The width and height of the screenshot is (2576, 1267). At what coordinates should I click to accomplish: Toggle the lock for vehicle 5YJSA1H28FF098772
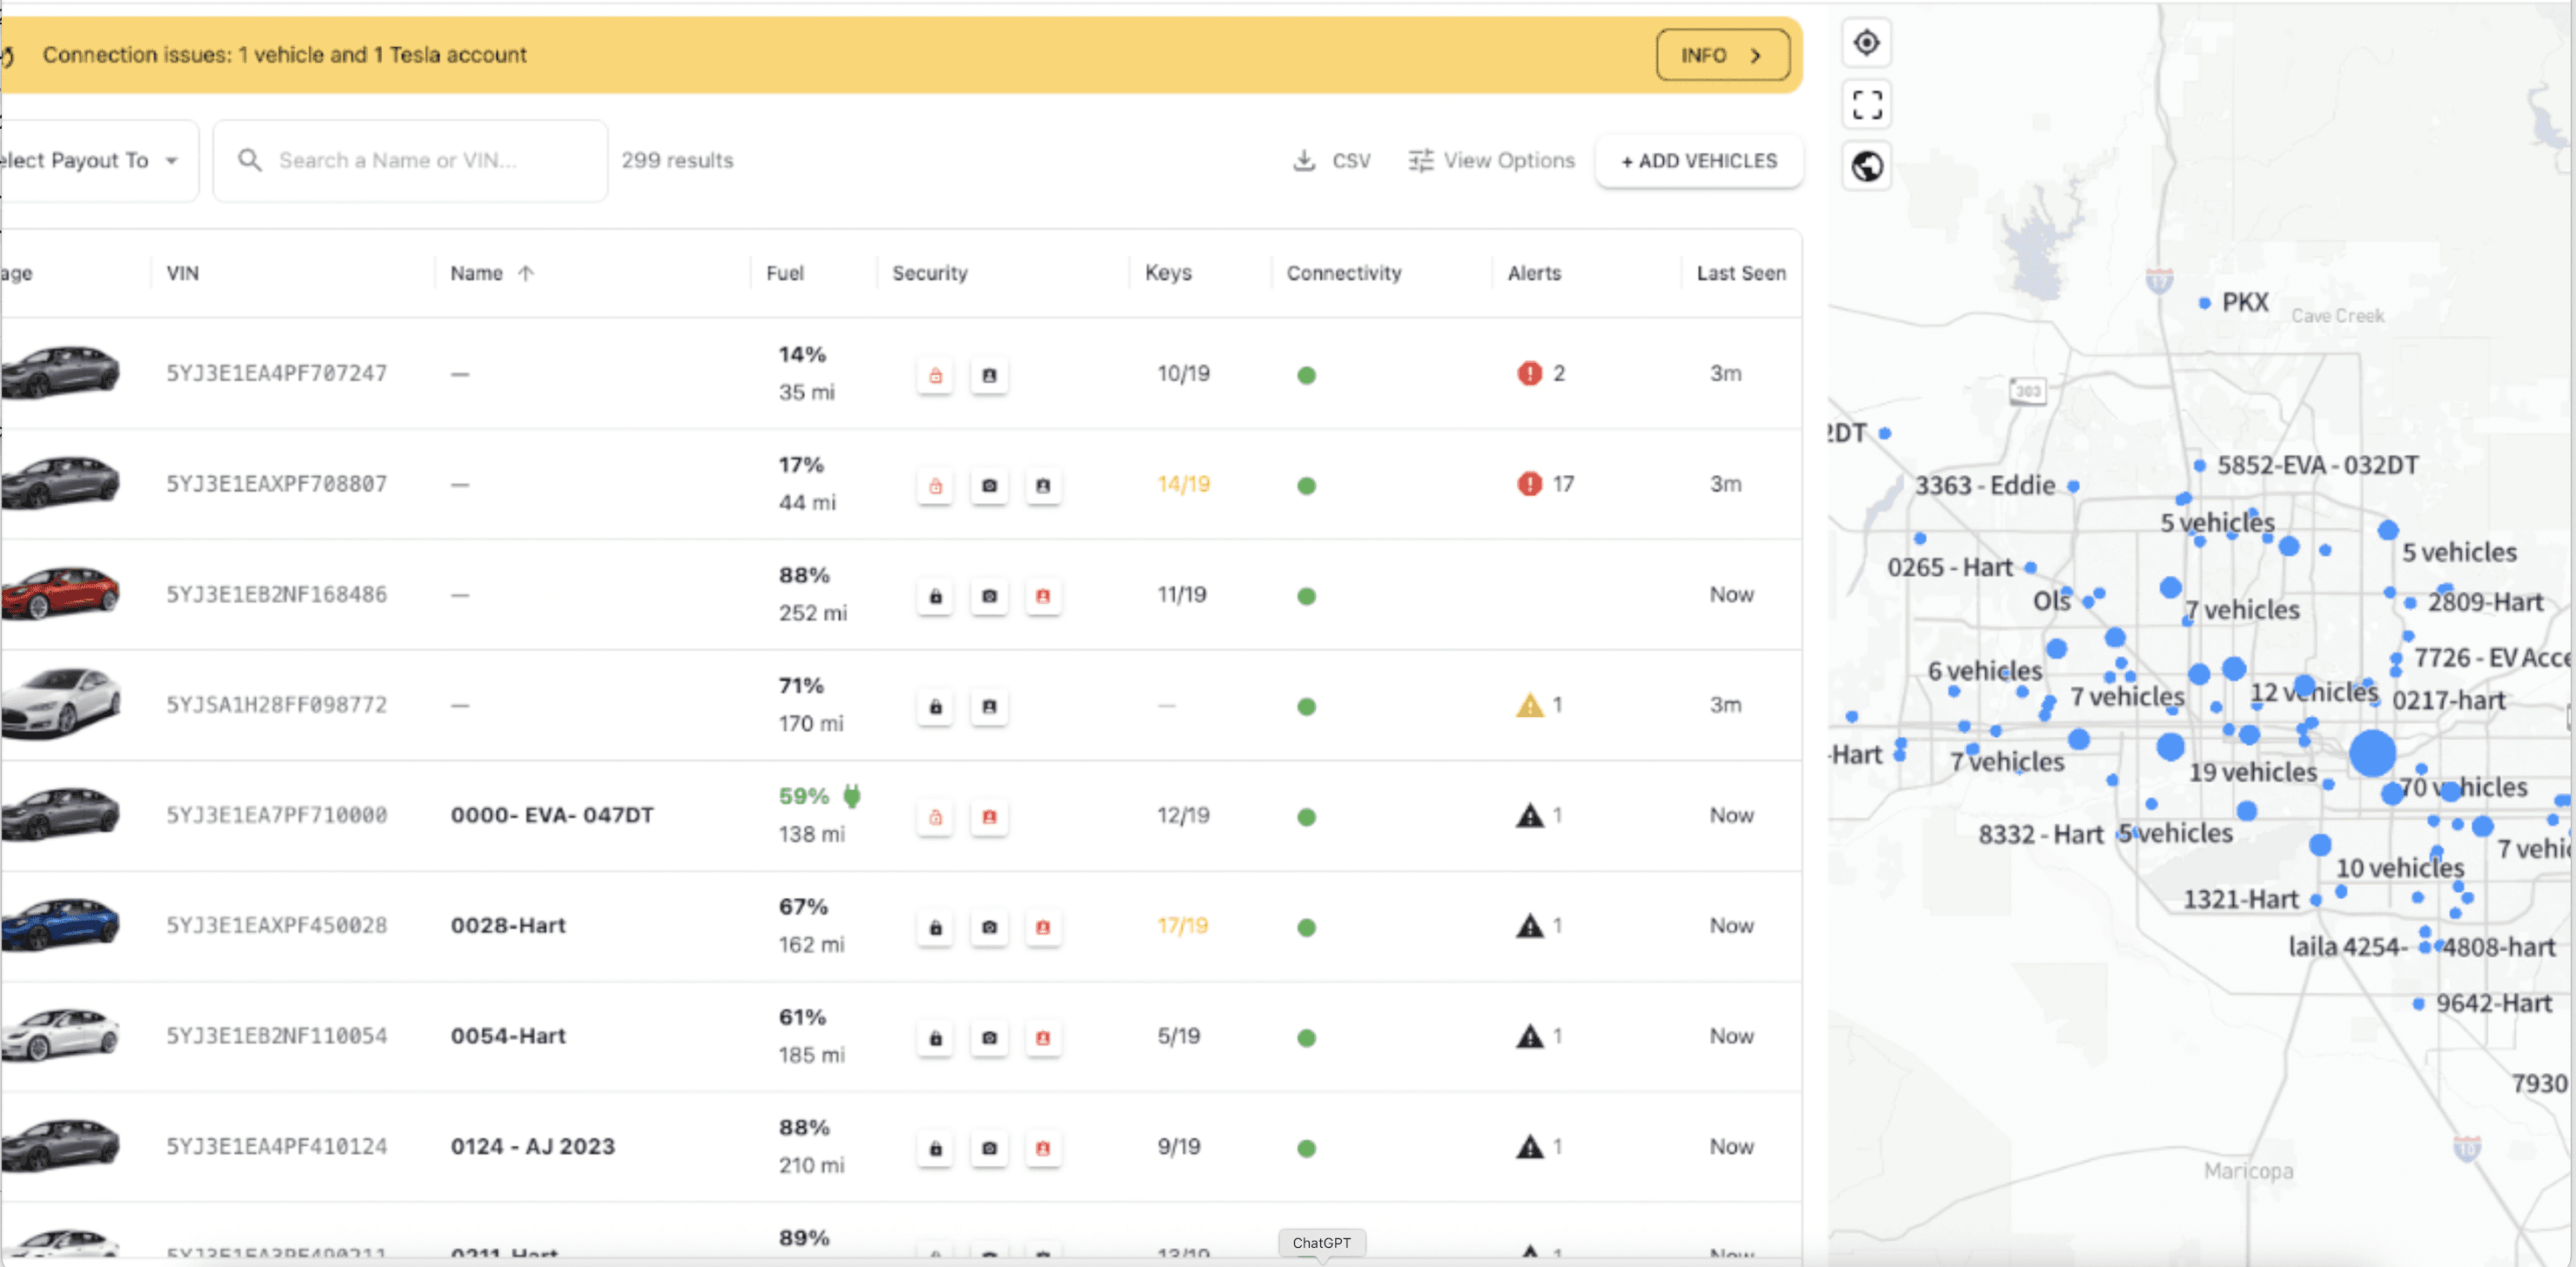click(x=935, y=707)
